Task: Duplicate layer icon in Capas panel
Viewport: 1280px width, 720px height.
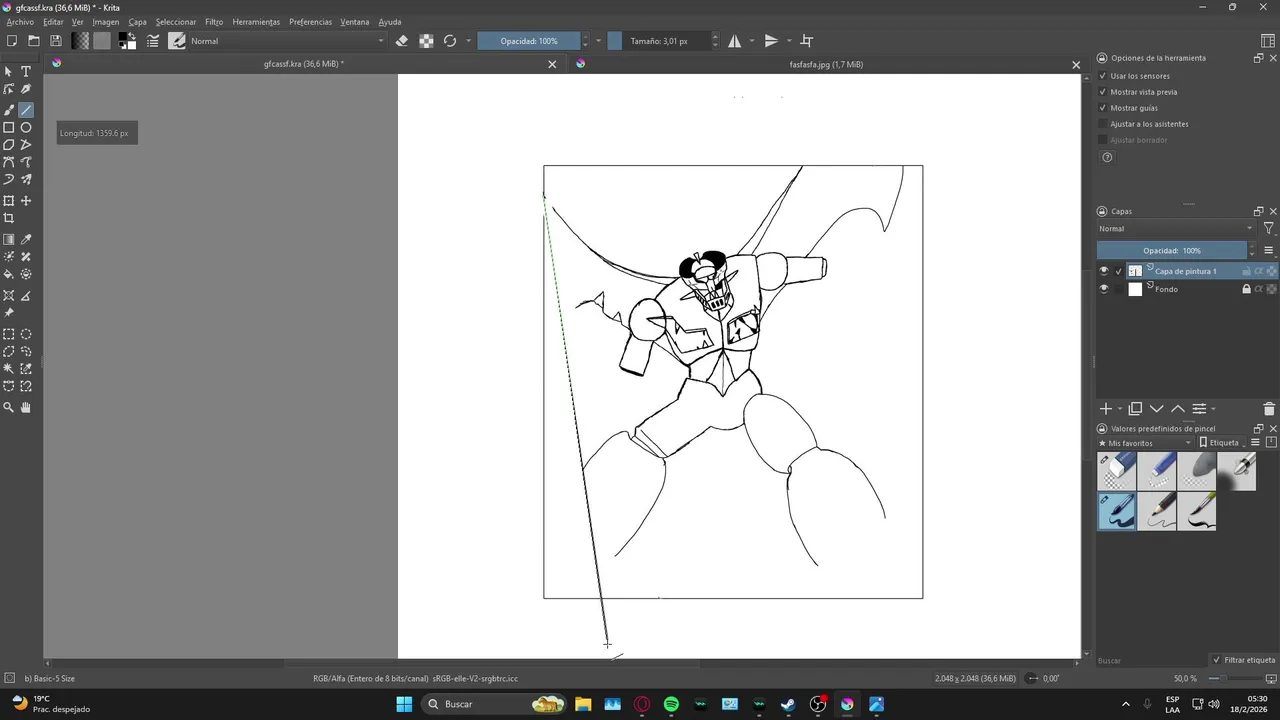Action: point(1135,409)
